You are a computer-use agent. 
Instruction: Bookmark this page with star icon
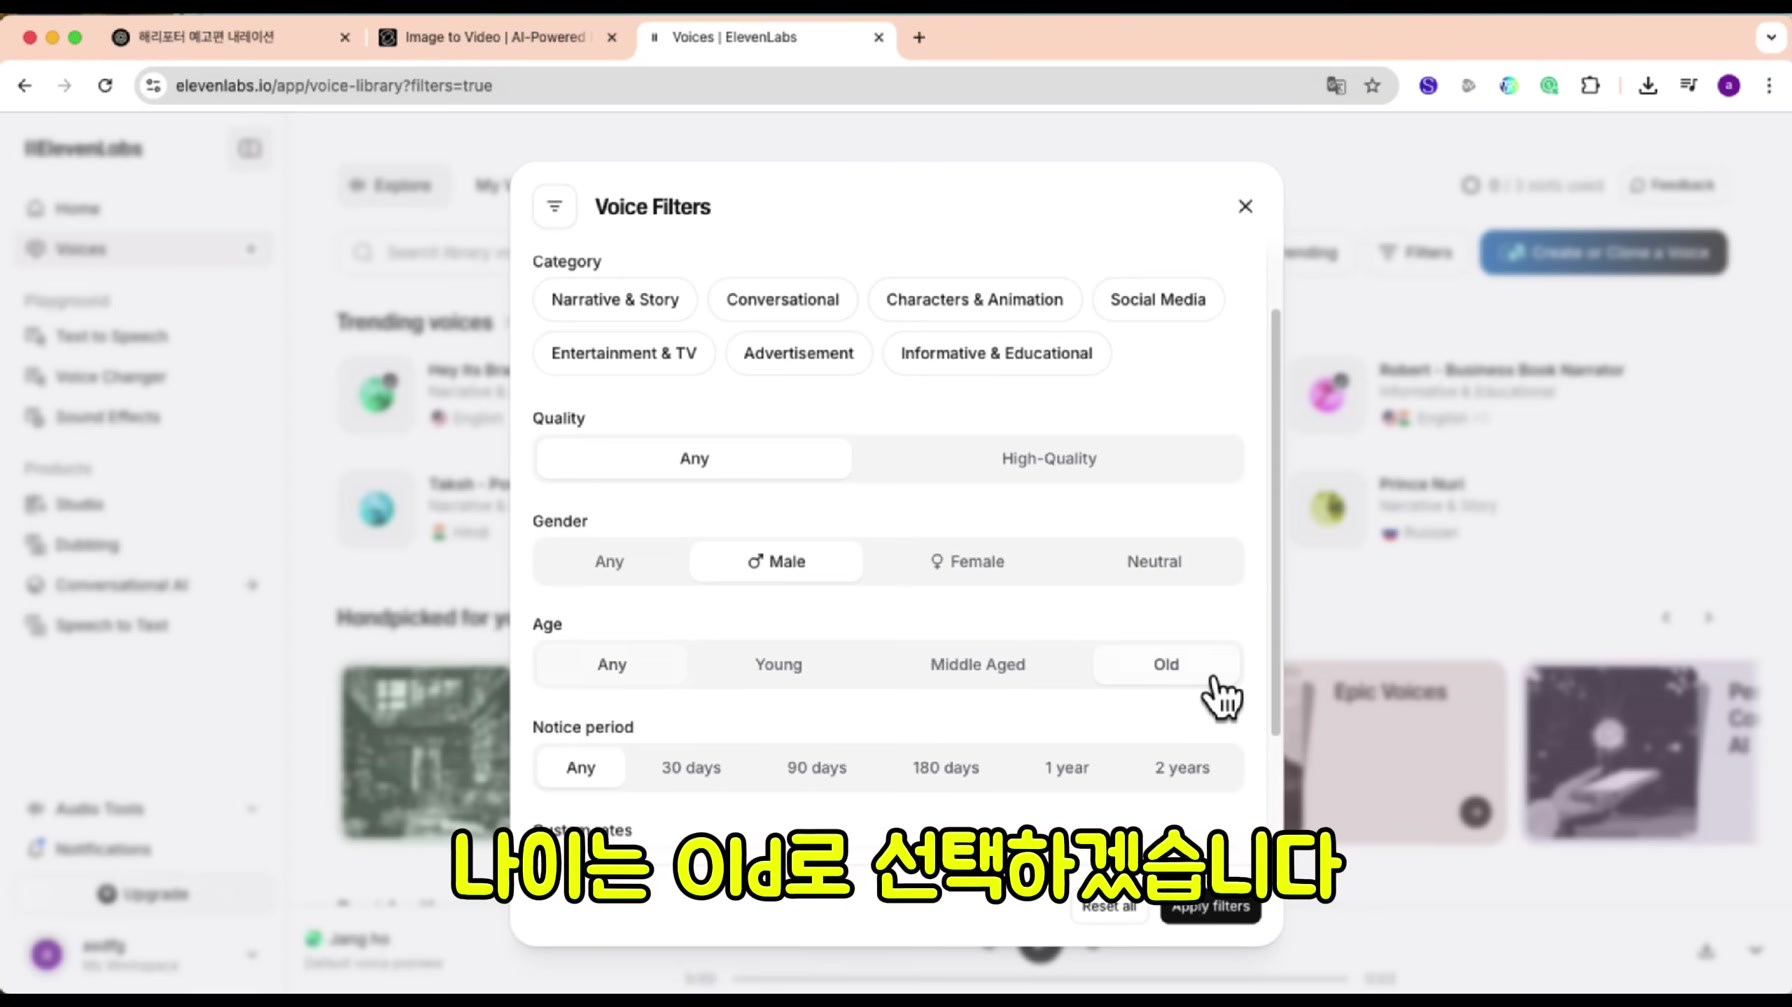click(1372, 86)
